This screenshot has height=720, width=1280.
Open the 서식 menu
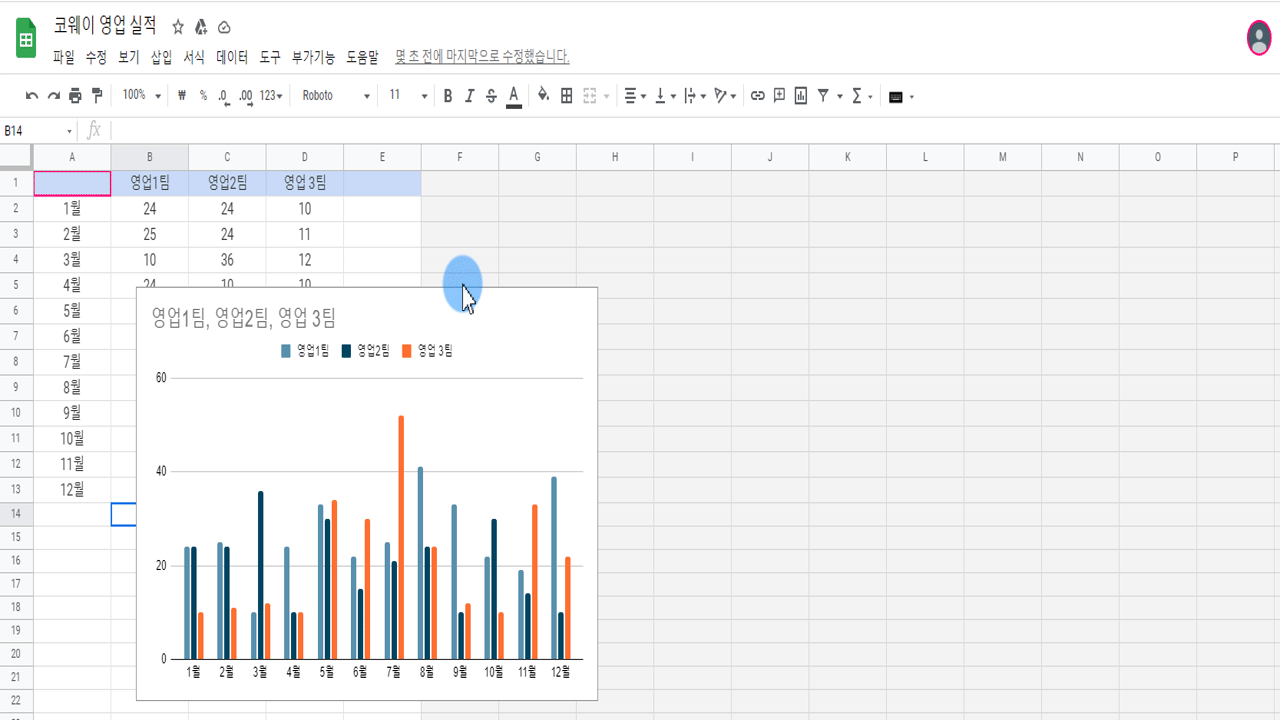(194, 58)
